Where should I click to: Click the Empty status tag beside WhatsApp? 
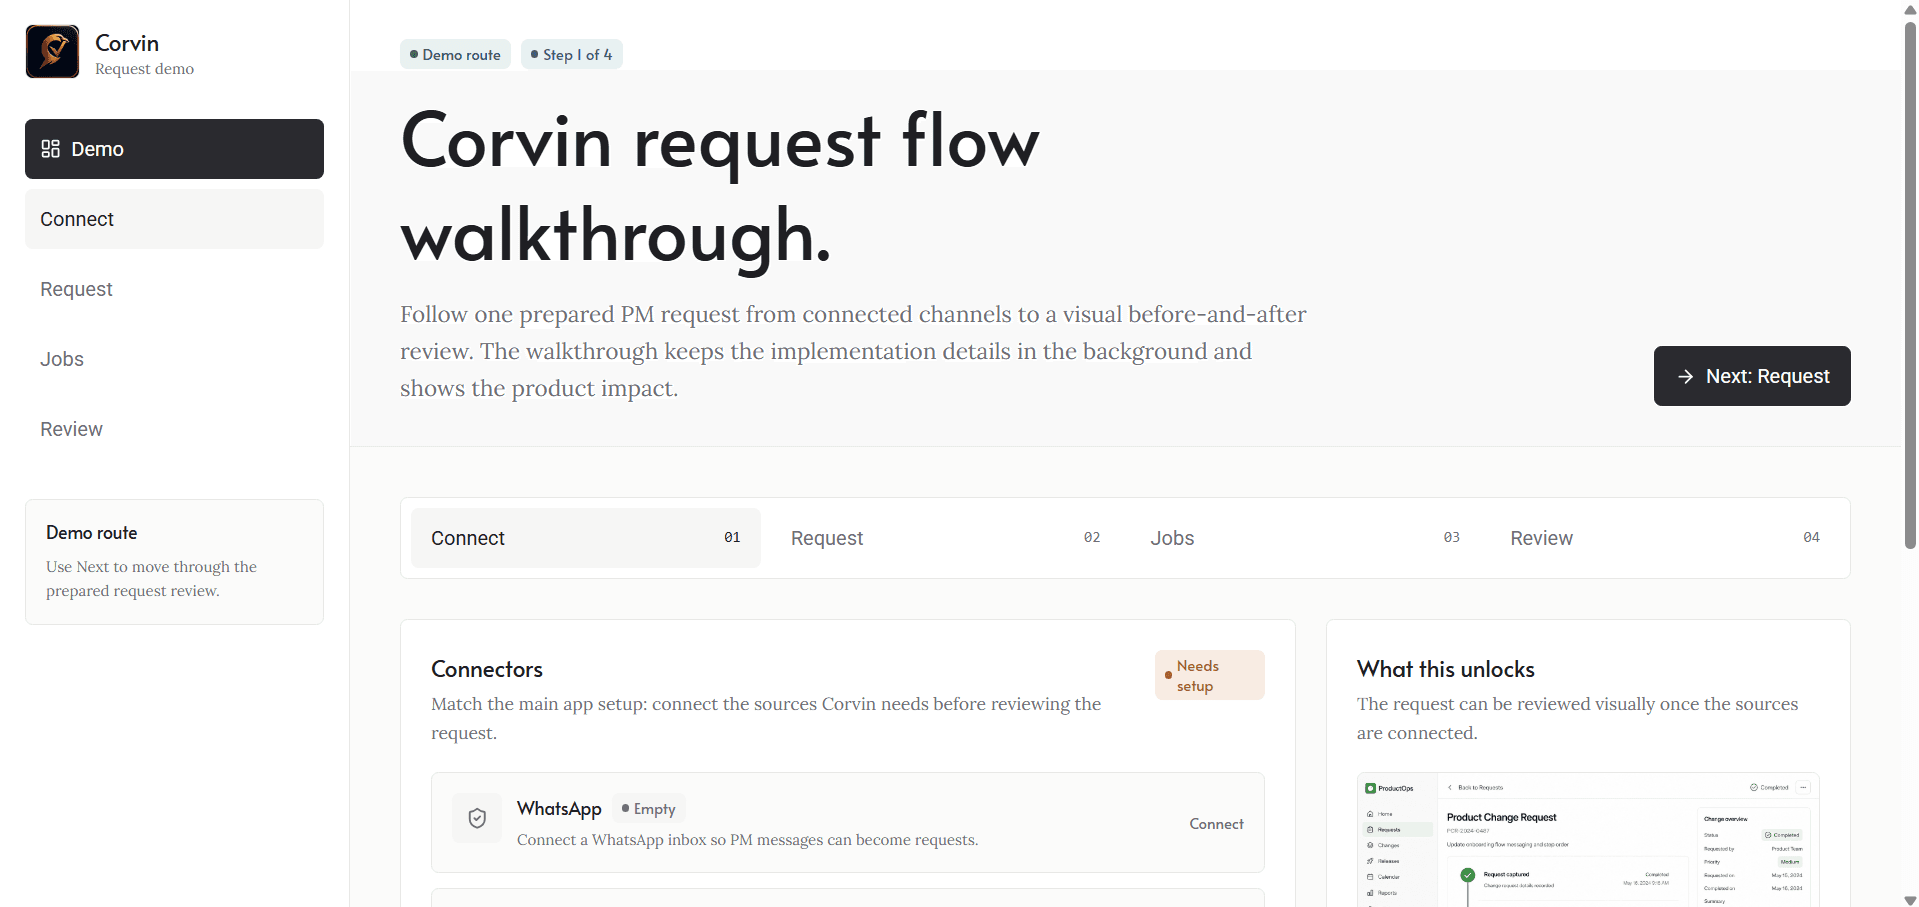(648, 808)
